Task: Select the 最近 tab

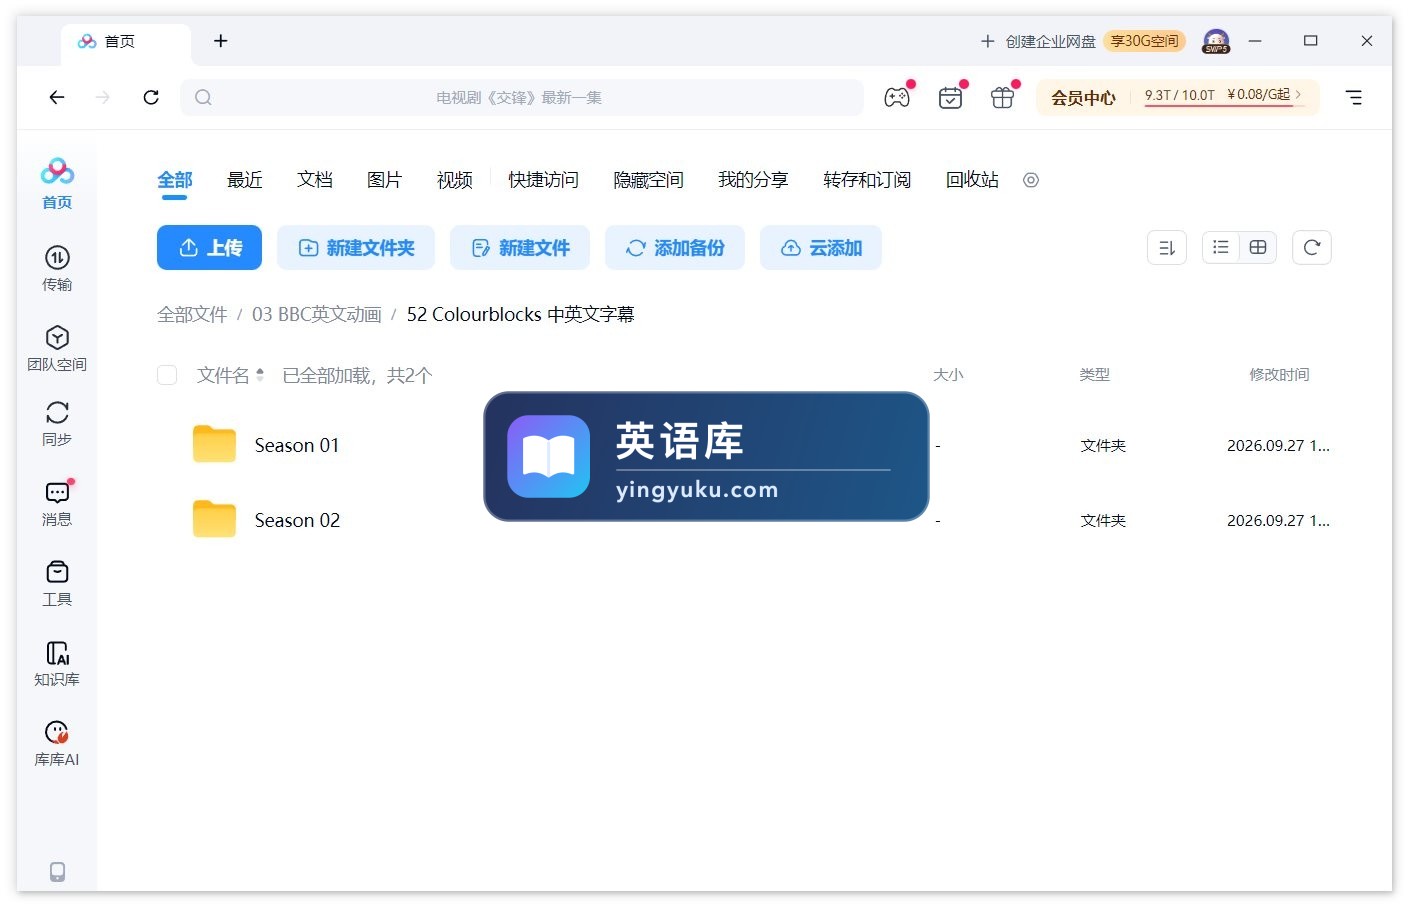Action: pos(245,180)
